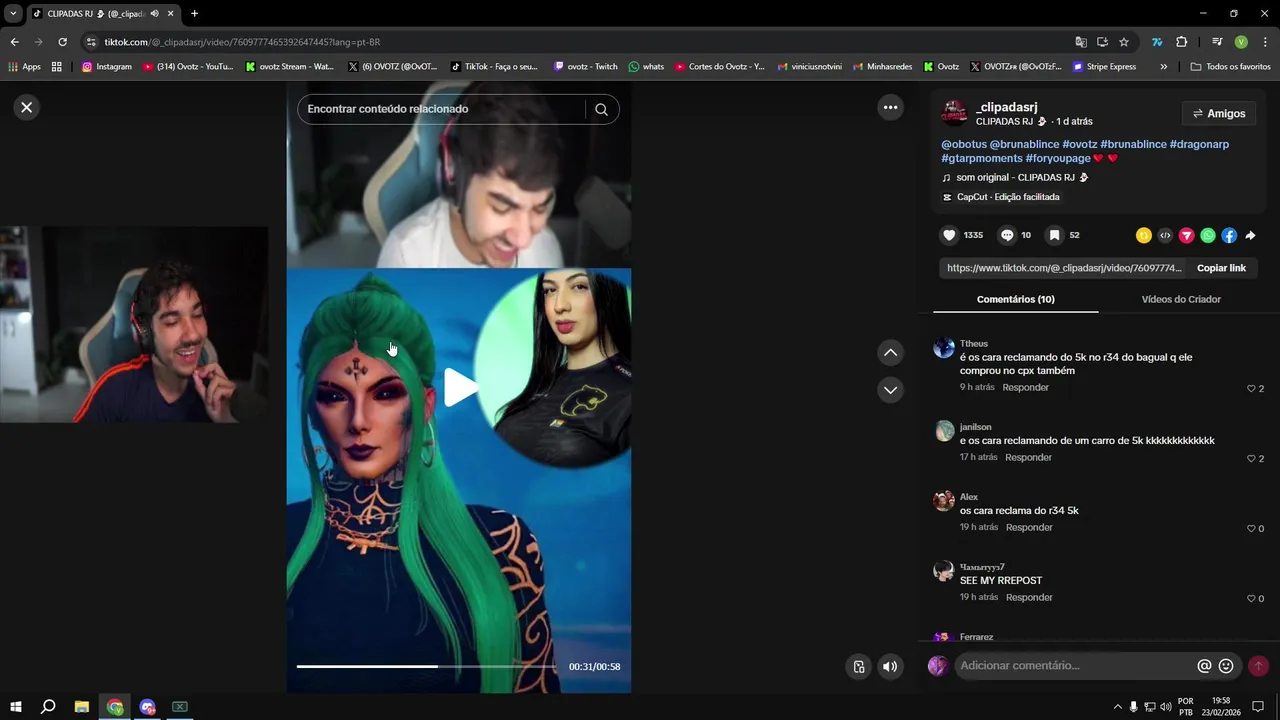The image size is (1280, 720).
Task: Open the #dragonarp hashtag
Action: 1199,144
